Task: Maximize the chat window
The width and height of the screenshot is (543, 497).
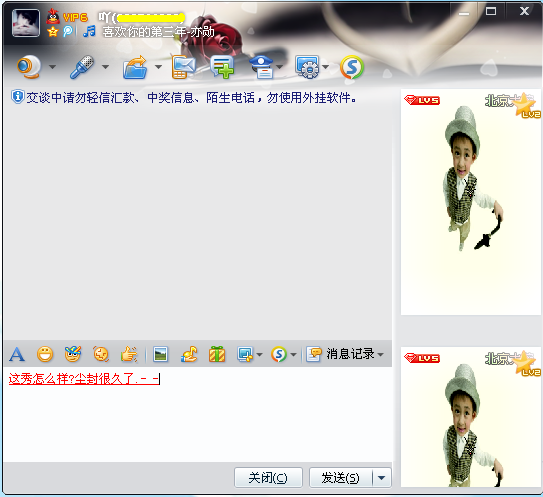Action: pos(491,12)
